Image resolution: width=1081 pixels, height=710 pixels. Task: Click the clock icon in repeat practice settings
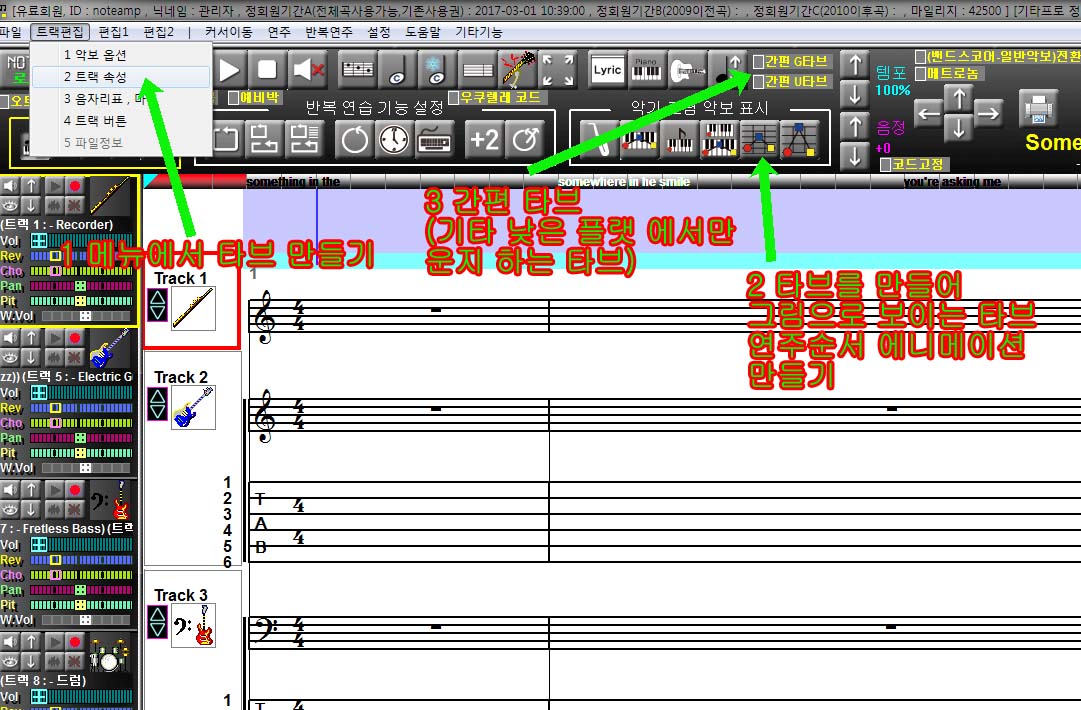point(394,140)
